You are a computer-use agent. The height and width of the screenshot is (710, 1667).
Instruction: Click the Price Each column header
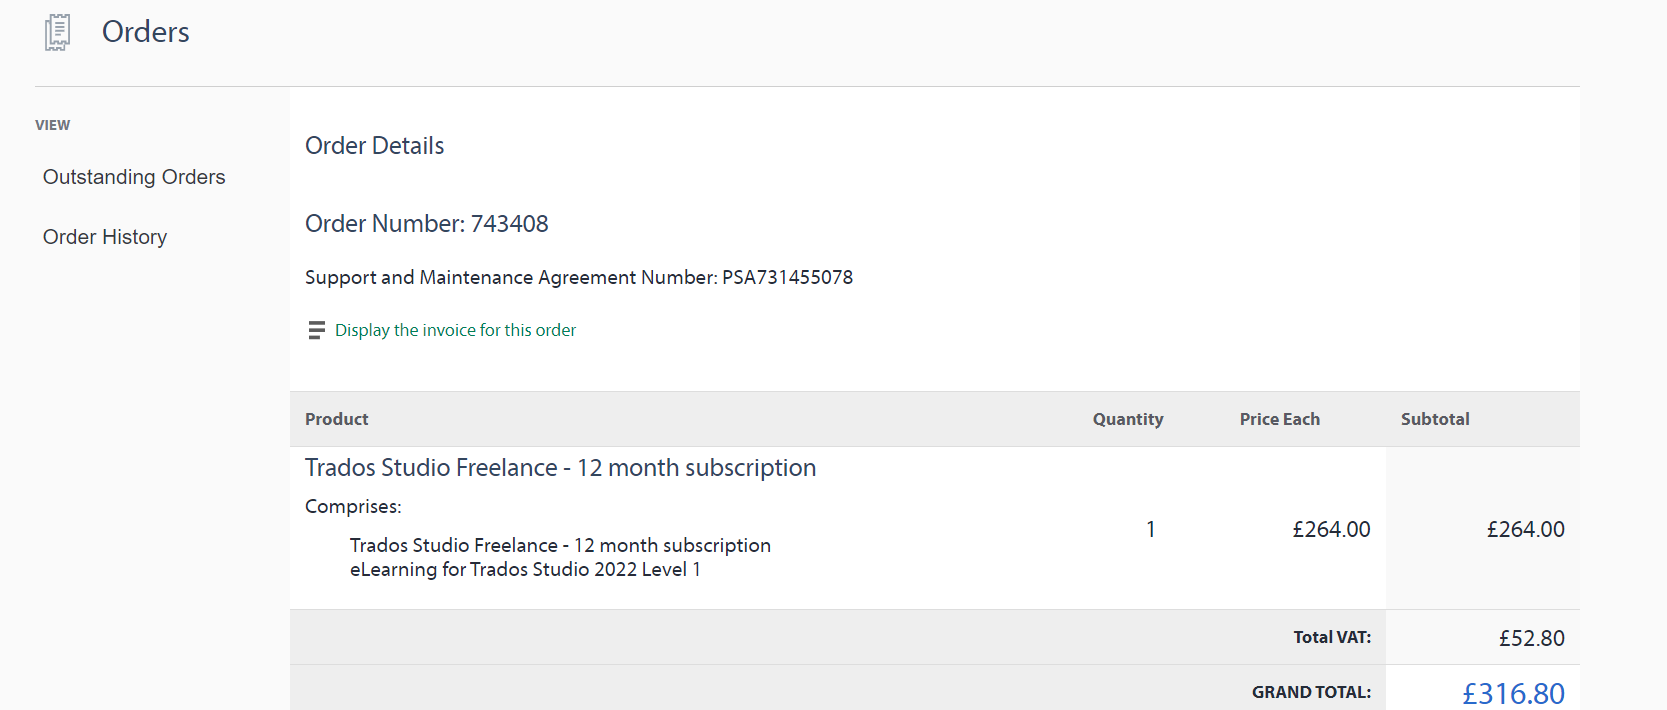click(1280, 419)
